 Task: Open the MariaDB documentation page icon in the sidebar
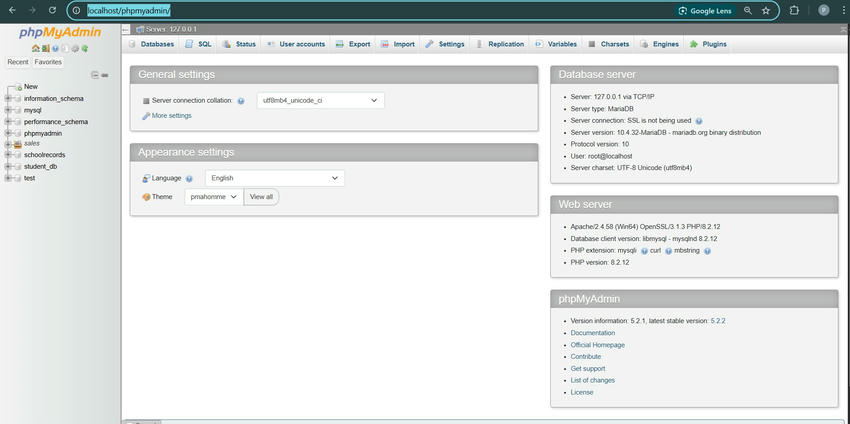pyautogui.click(x=65, y=48)
